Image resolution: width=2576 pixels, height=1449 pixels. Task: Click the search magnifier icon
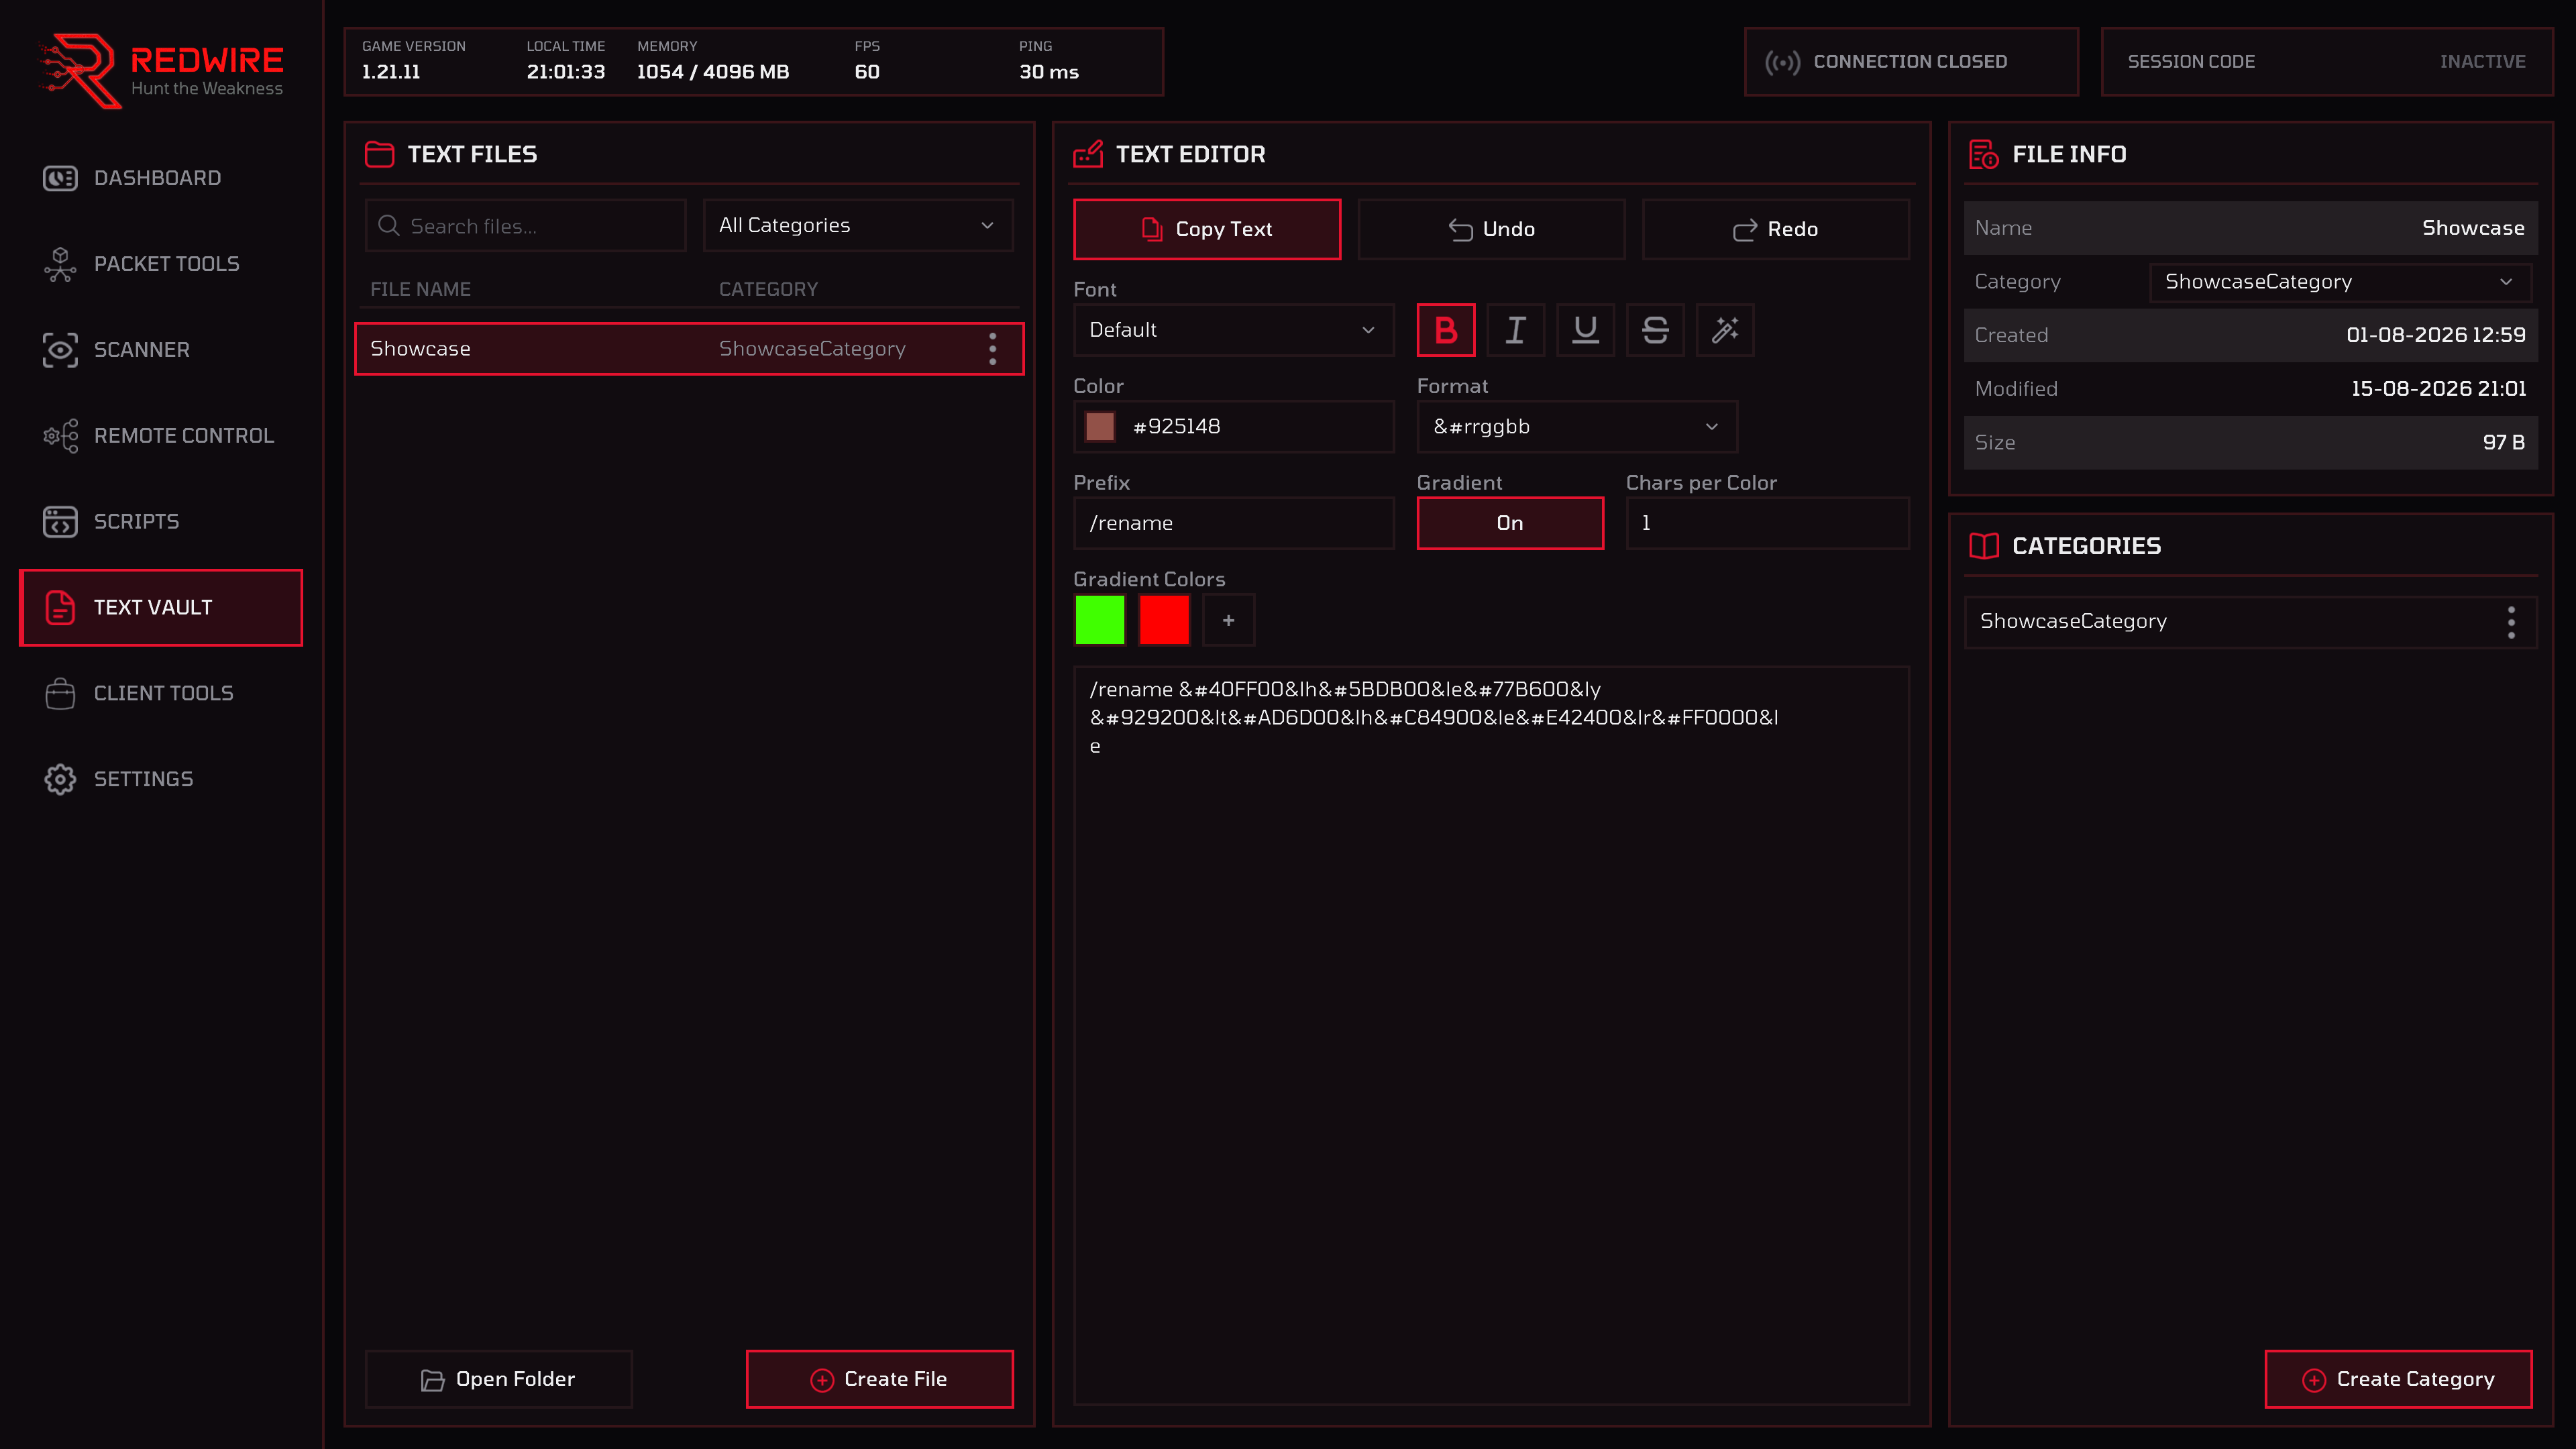pos(388,226)
